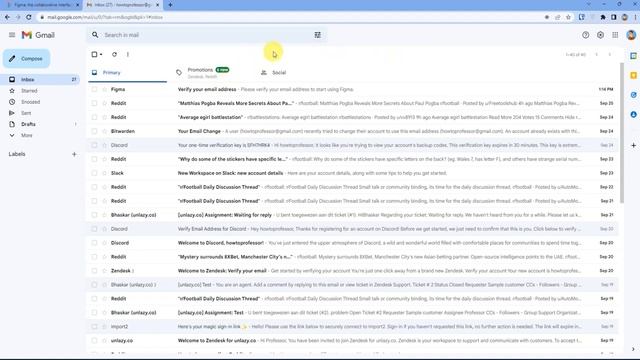Switch to the Figma browser tab
Viewport: 640px width, 360px height.
pyautogui.click(x=41, y=5)
